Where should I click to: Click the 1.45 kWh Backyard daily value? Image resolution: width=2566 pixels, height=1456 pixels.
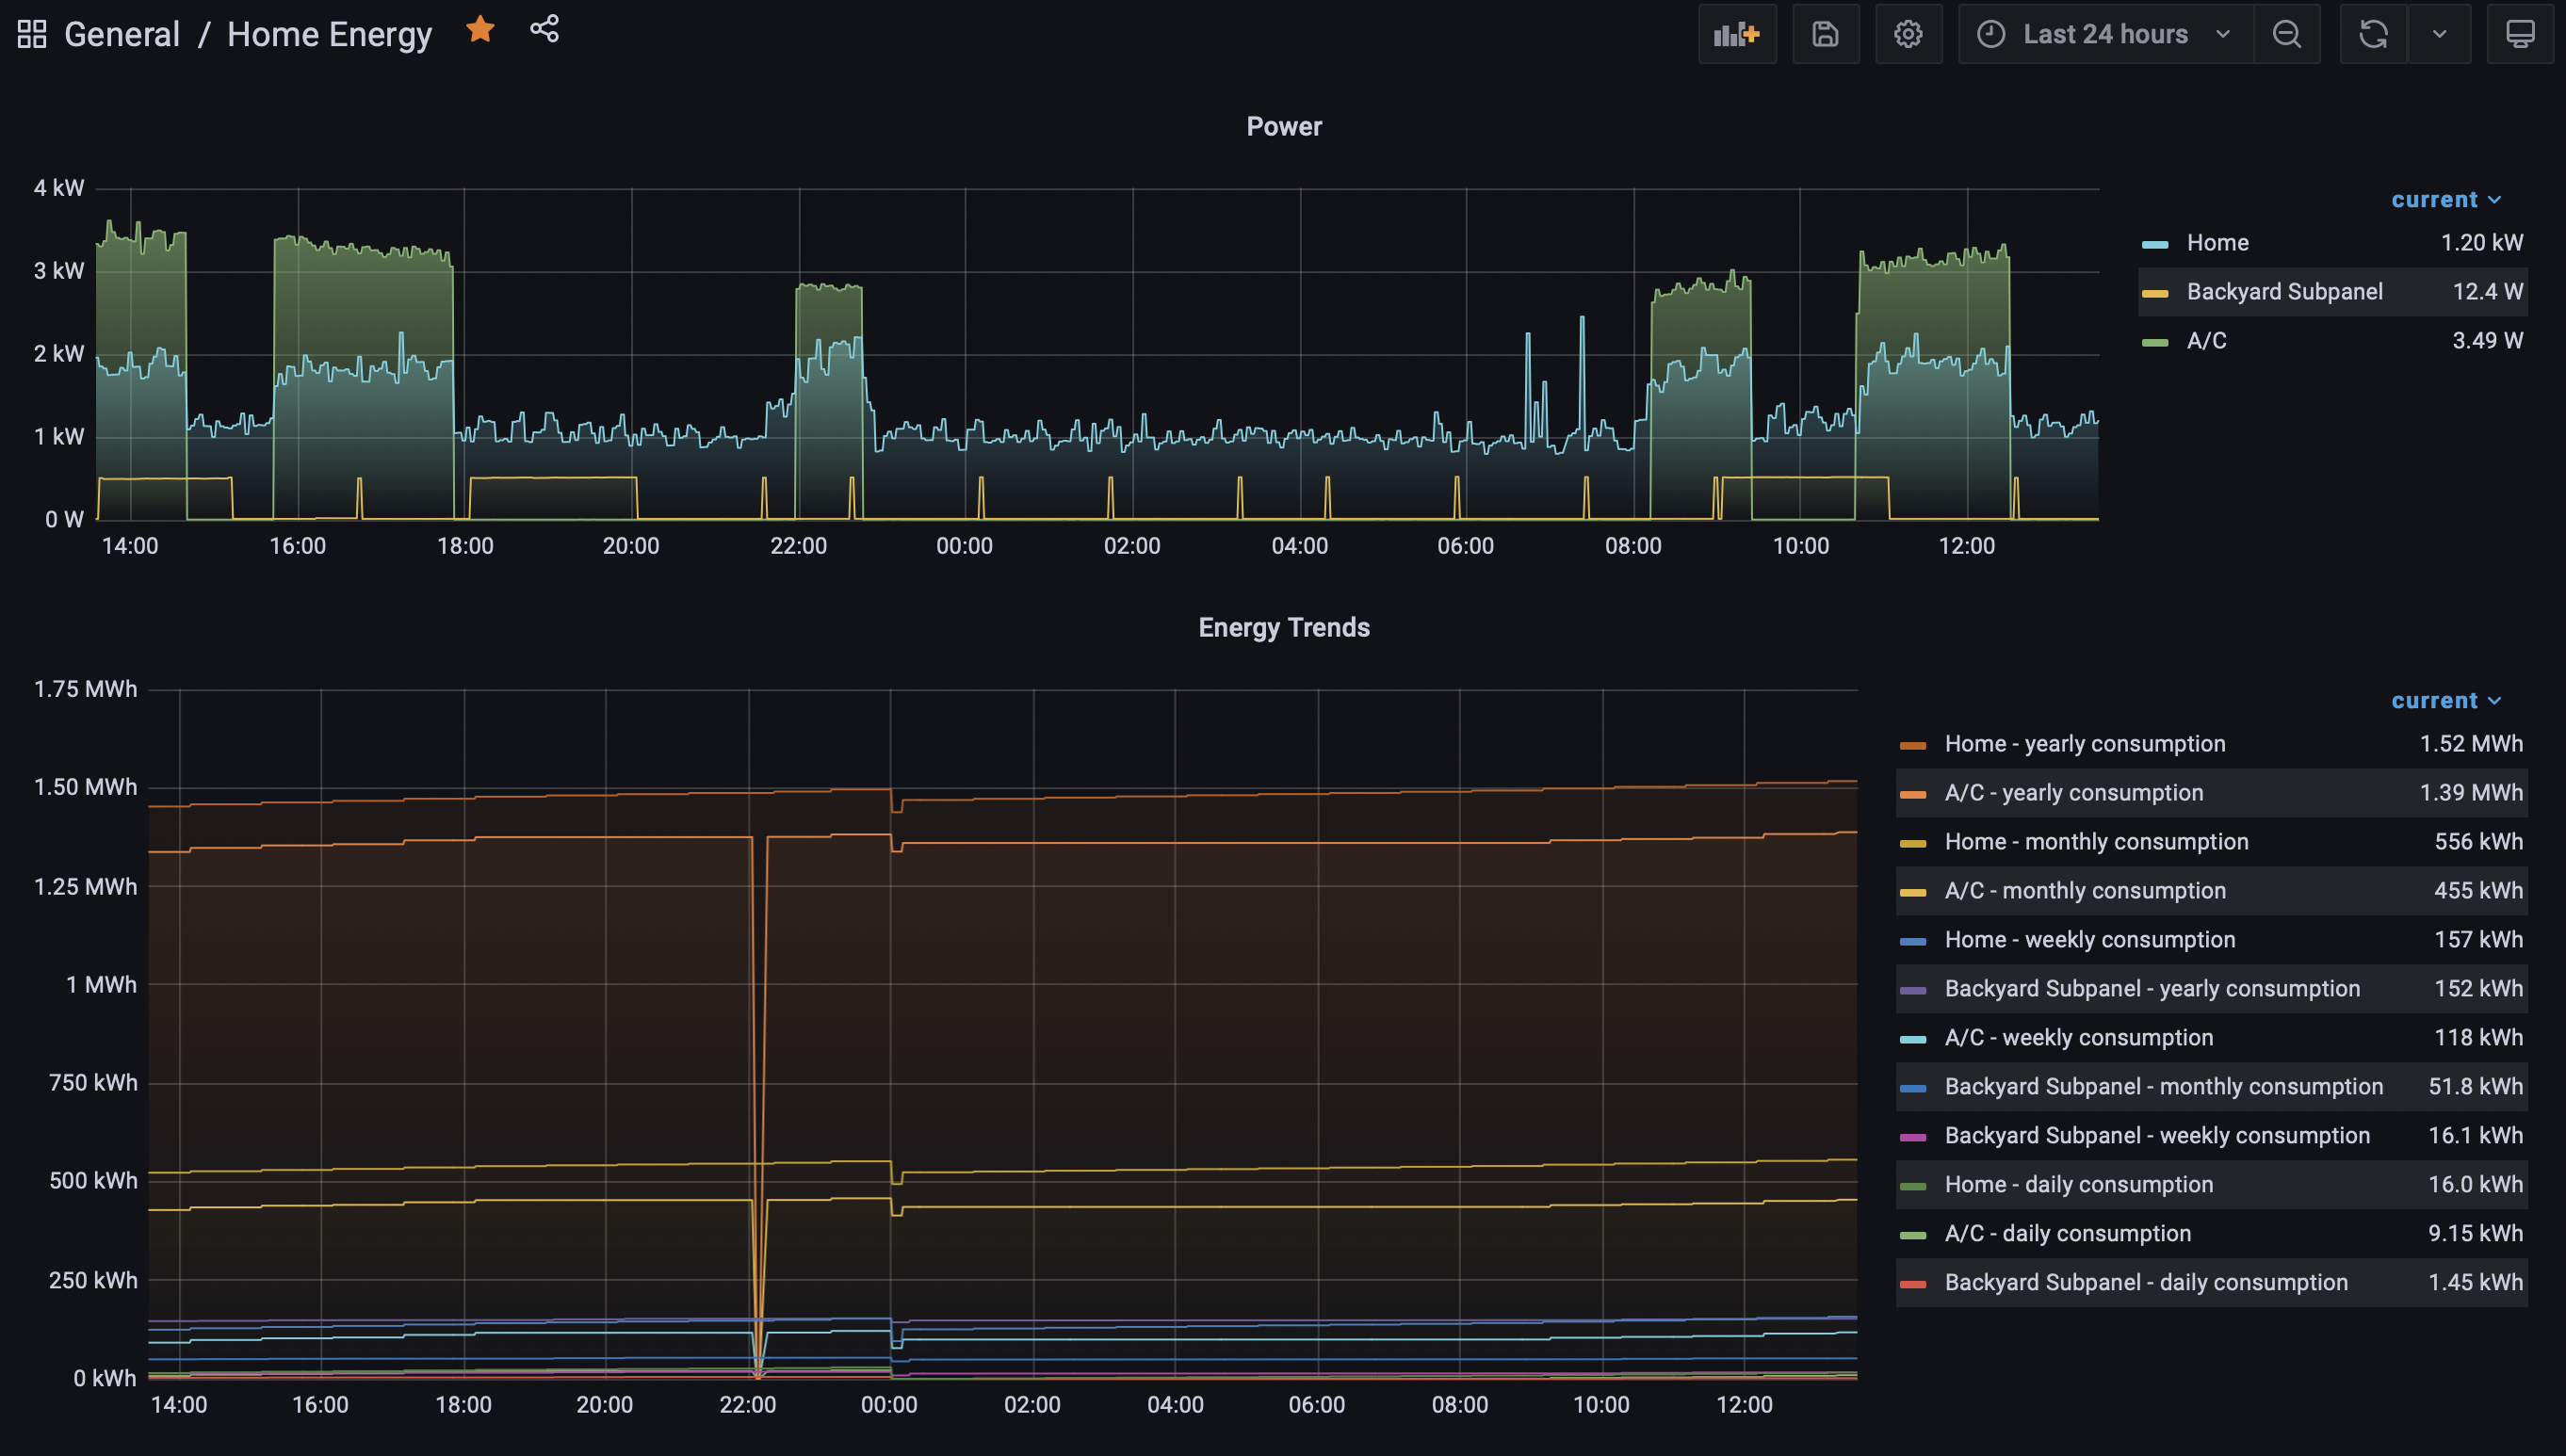[2475, 1283]
